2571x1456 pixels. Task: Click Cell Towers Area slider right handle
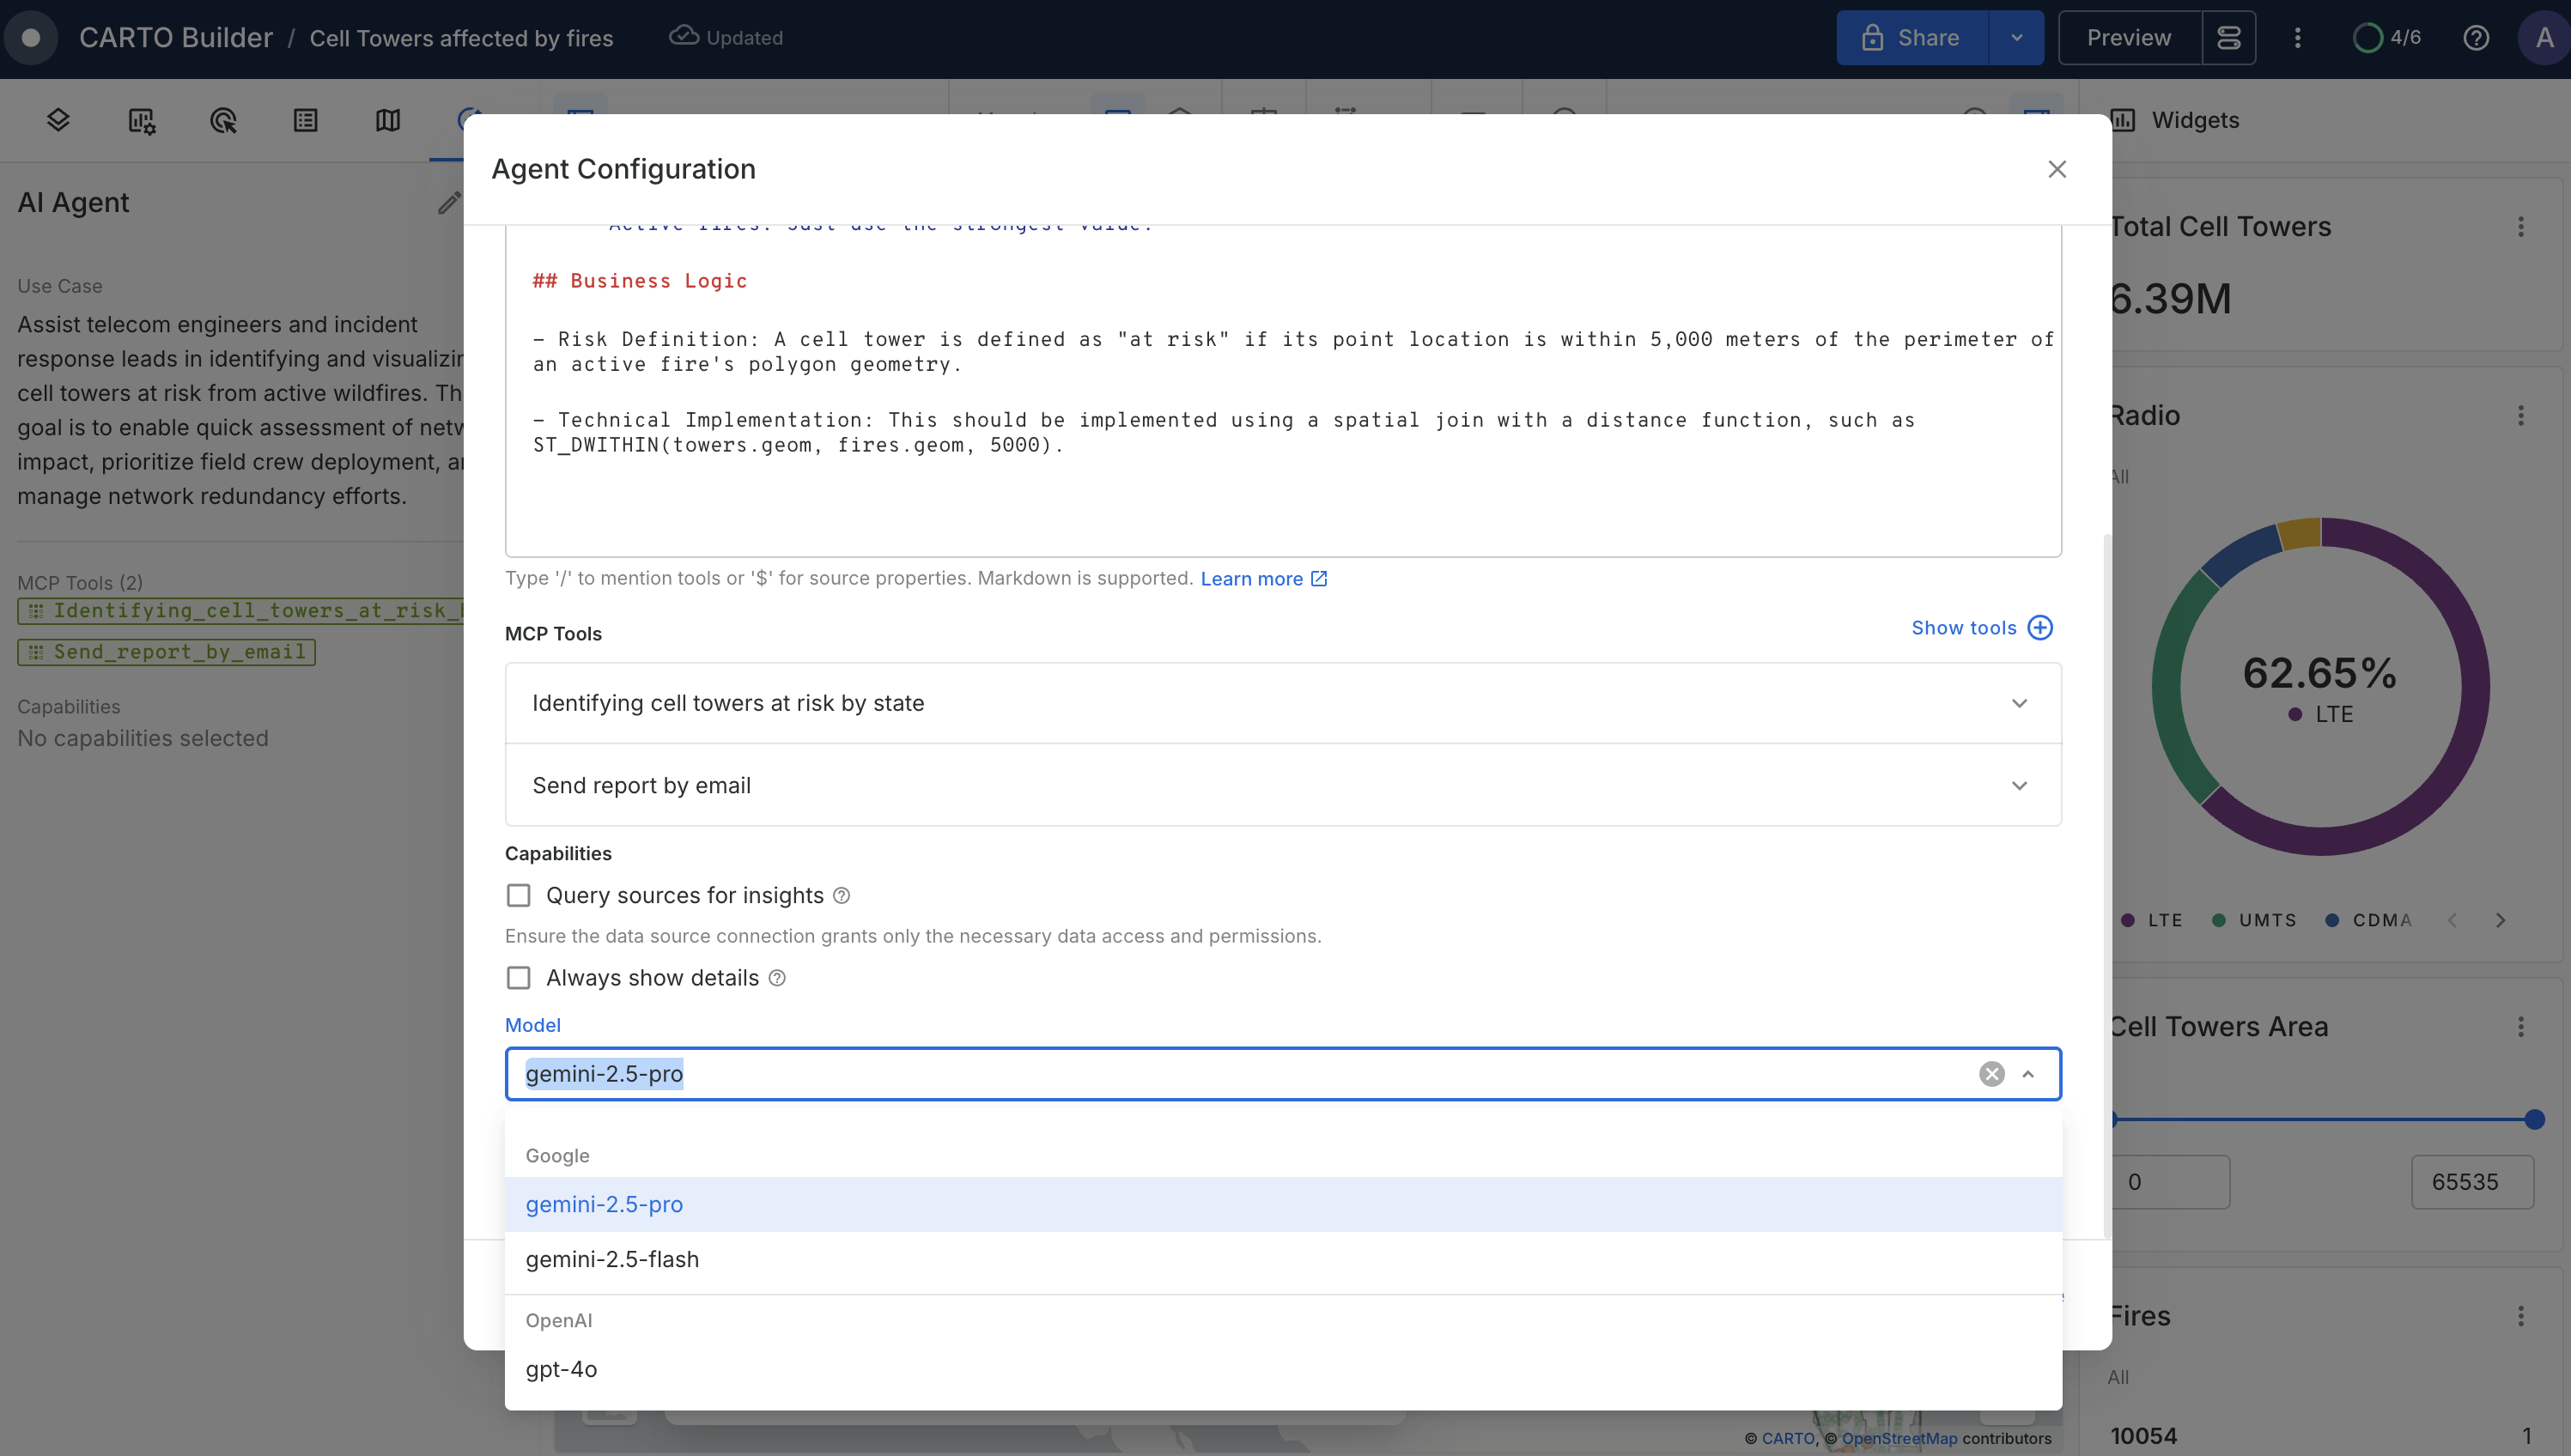[x=2533, y=1120]
